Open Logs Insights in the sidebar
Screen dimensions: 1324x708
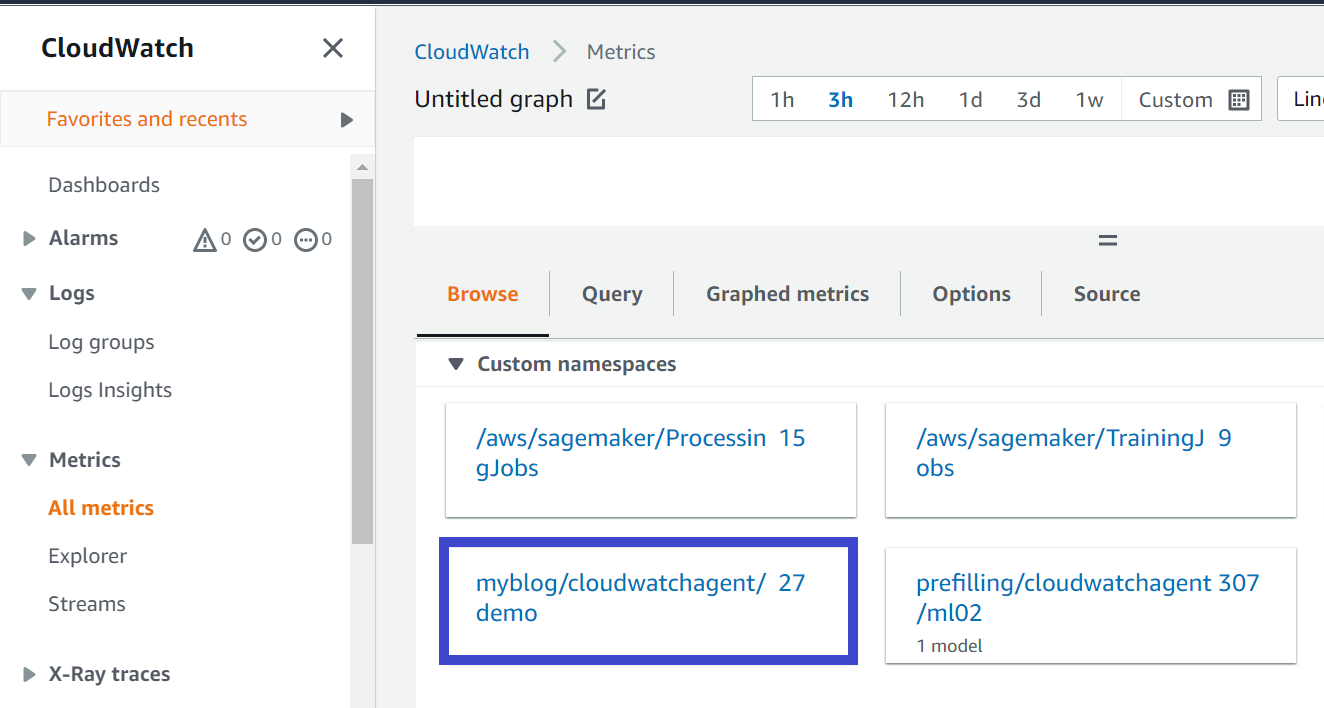110,390
